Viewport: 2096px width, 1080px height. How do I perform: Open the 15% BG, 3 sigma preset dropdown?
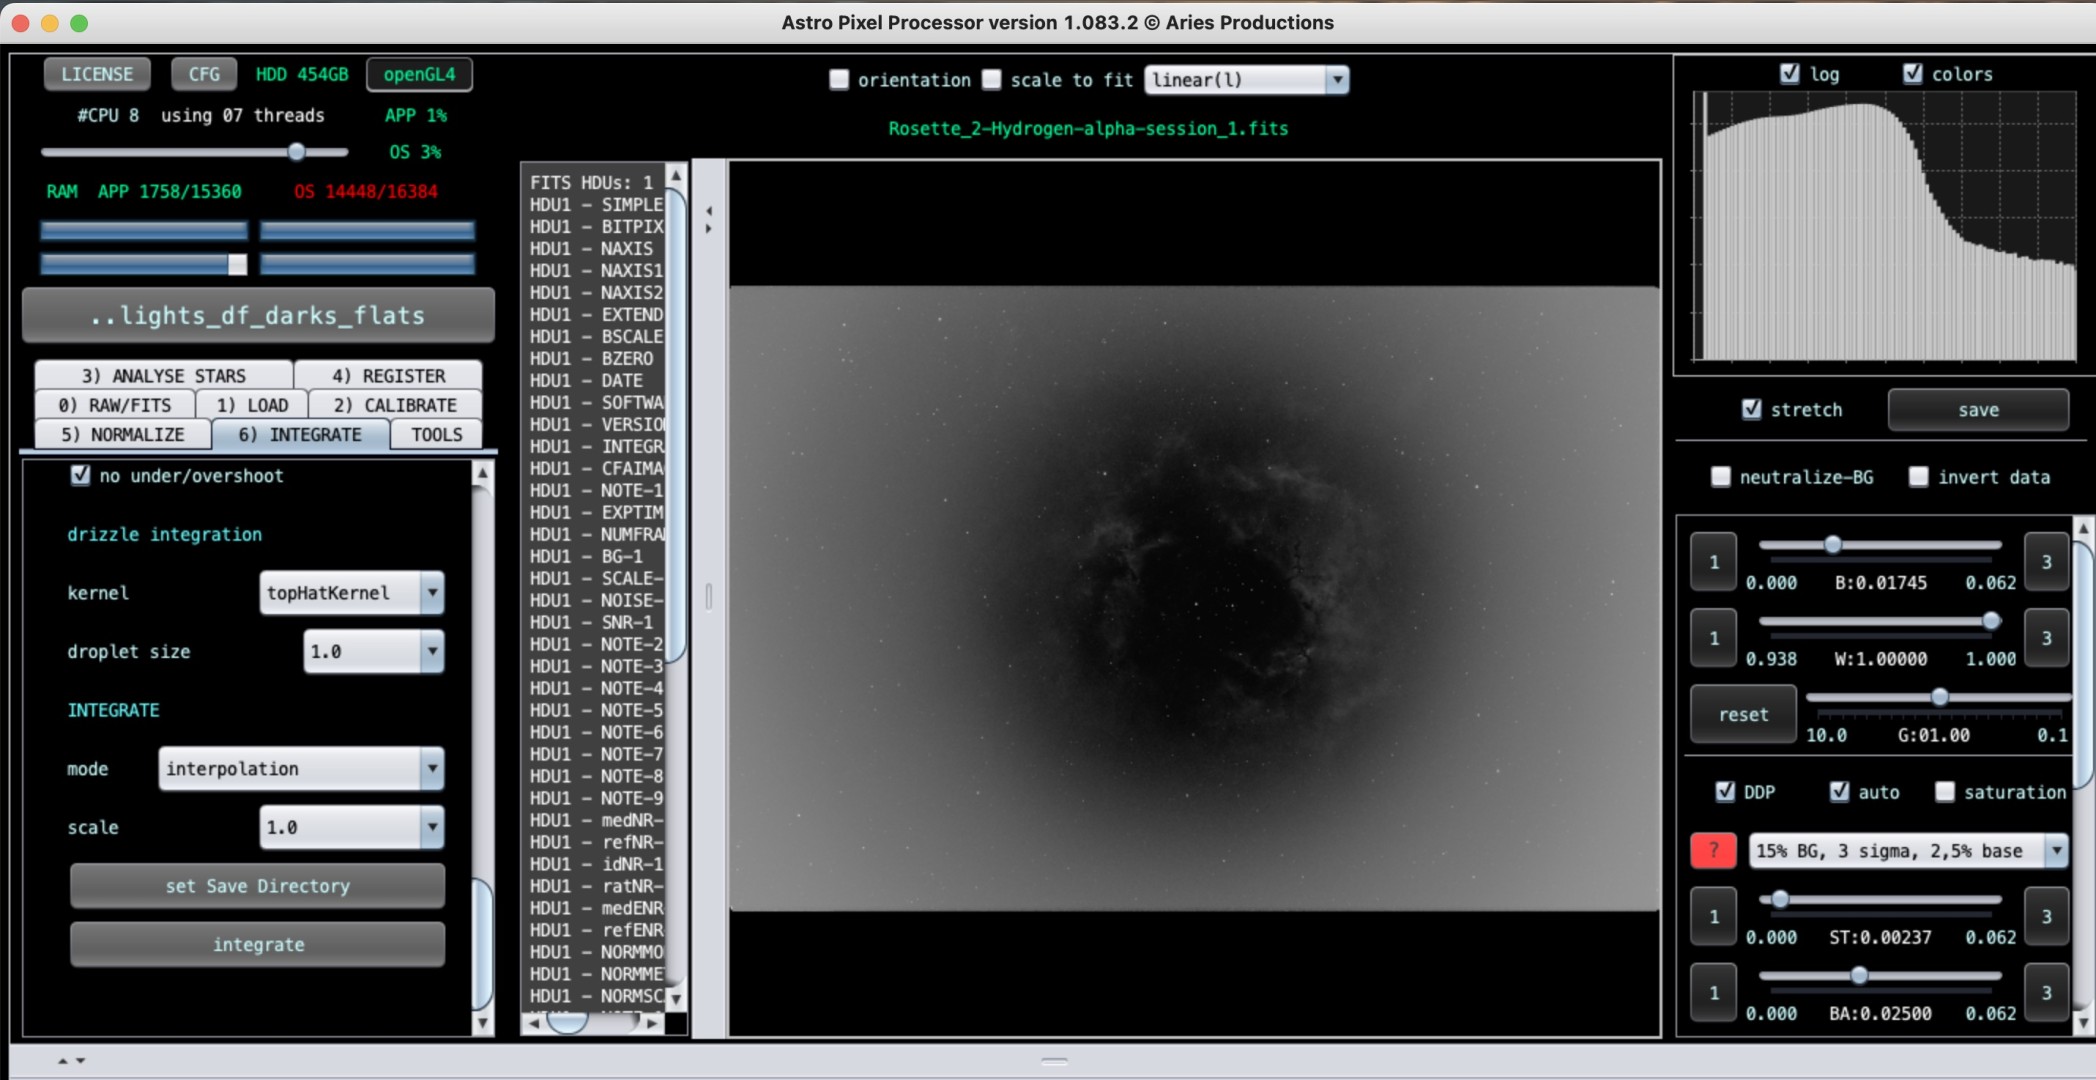[2056, 851]
